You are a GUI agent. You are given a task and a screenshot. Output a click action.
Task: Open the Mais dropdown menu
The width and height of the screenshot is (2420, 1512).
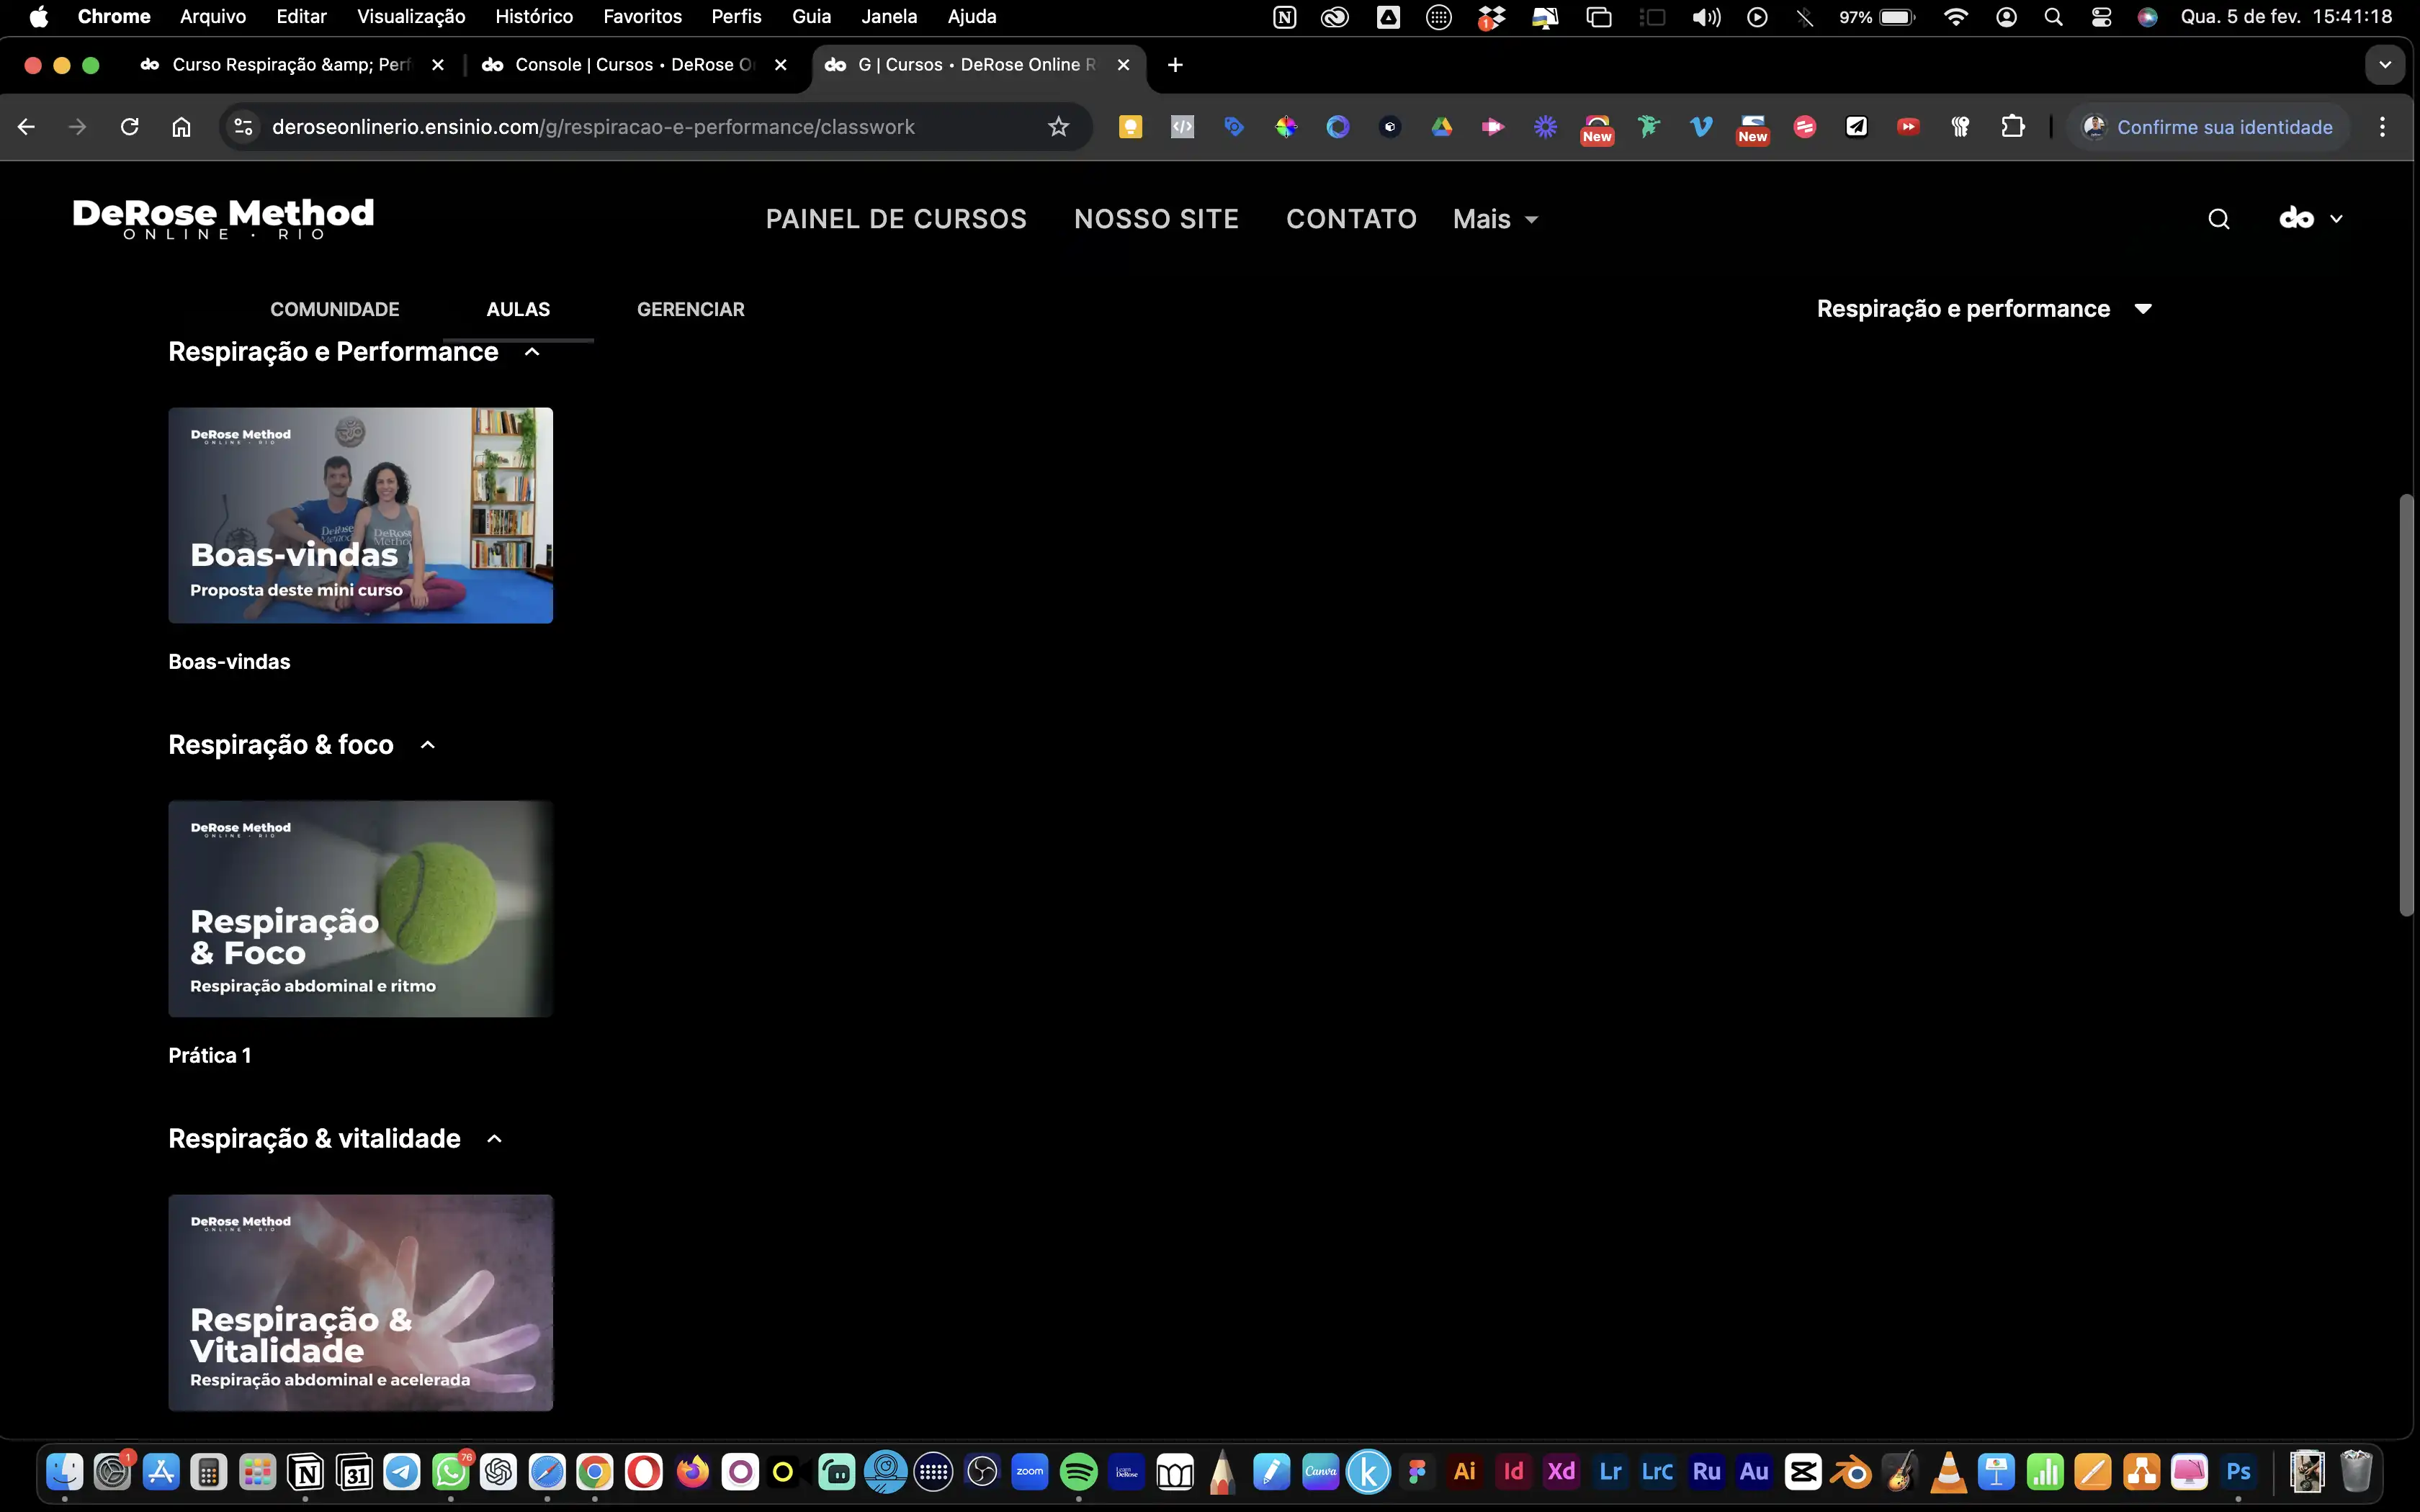pos(1494,219)
